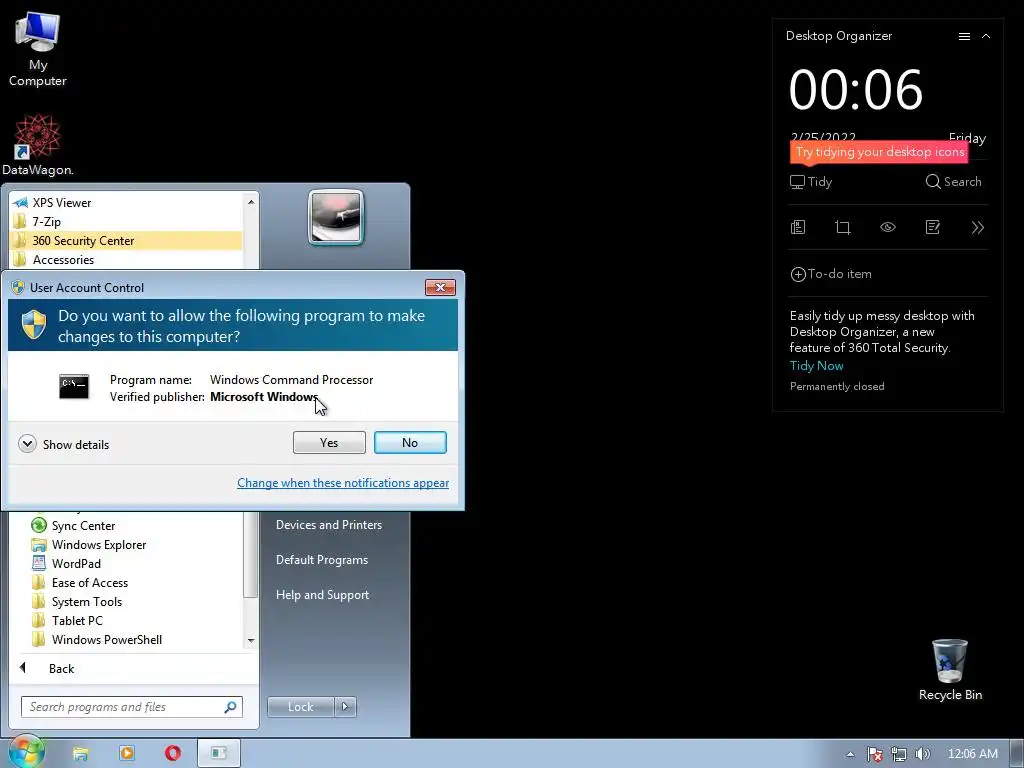Image resolution: width=1024 pixels, height=768 pixels.
Task: Launch Opera from taskbar
Action: point(173,753)
